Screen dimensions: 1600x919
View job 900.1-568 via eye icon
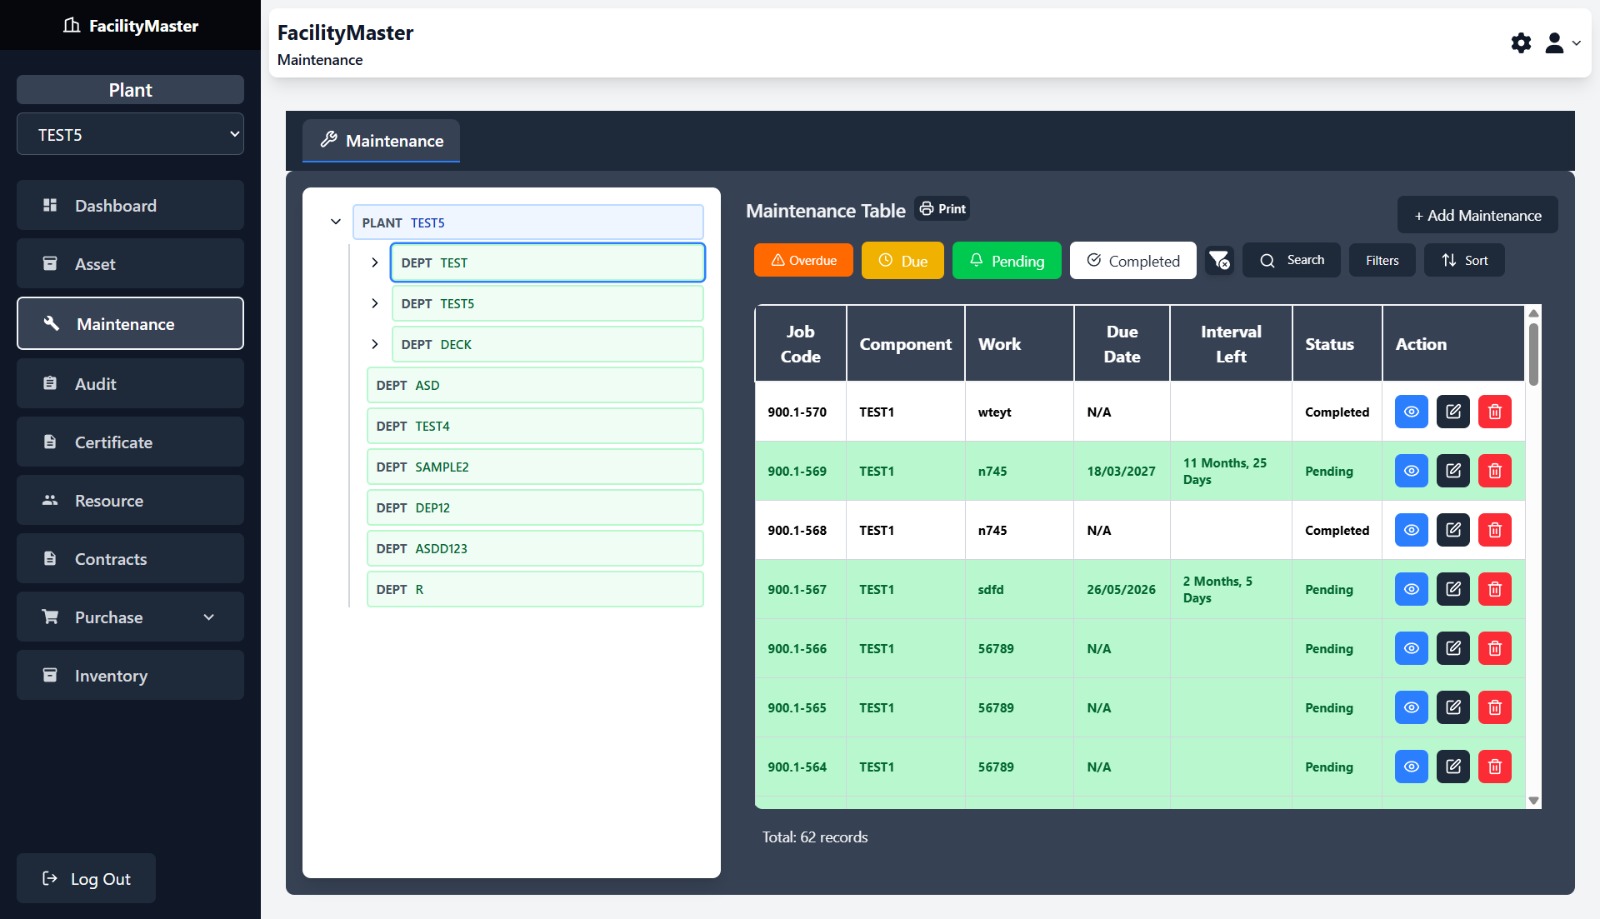pyautogui.click(x=1411, y=530)
